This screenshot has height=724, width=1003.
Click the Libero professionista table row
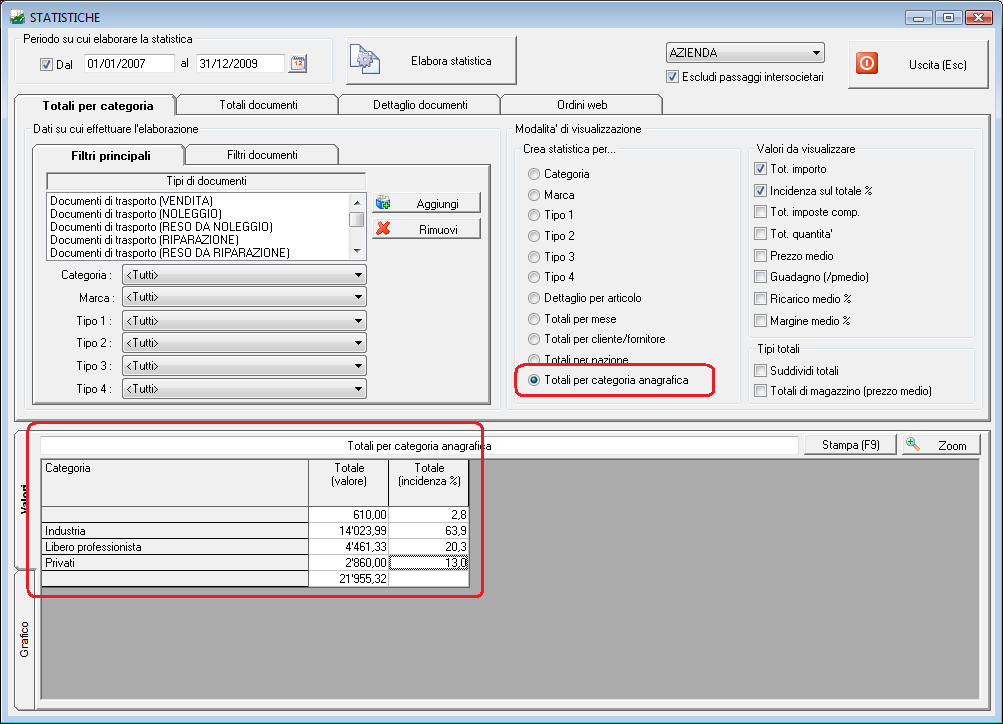tap(255, 547)
